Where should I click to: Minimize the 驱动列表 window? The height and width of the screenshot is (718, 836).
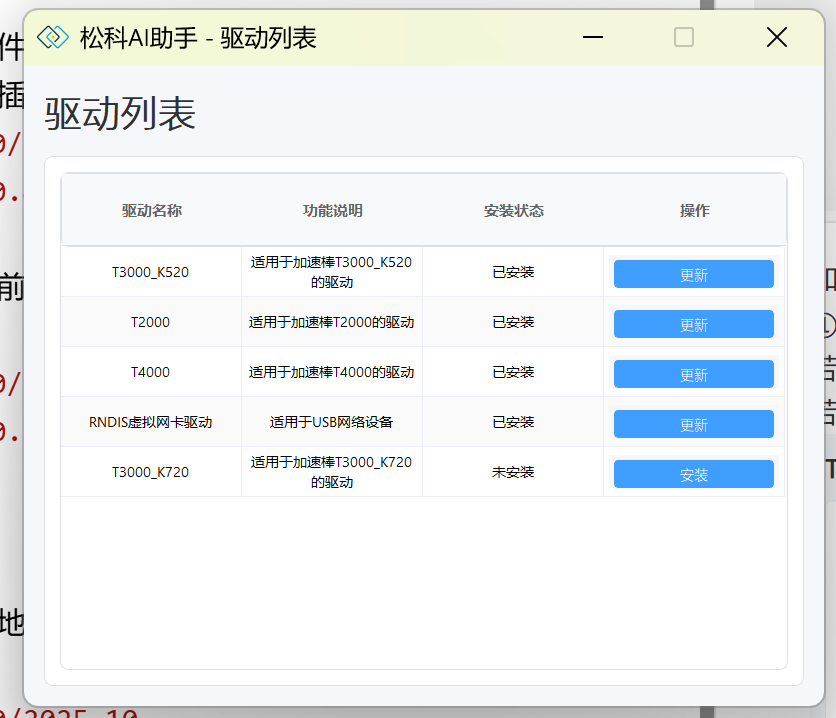point(593,37)
